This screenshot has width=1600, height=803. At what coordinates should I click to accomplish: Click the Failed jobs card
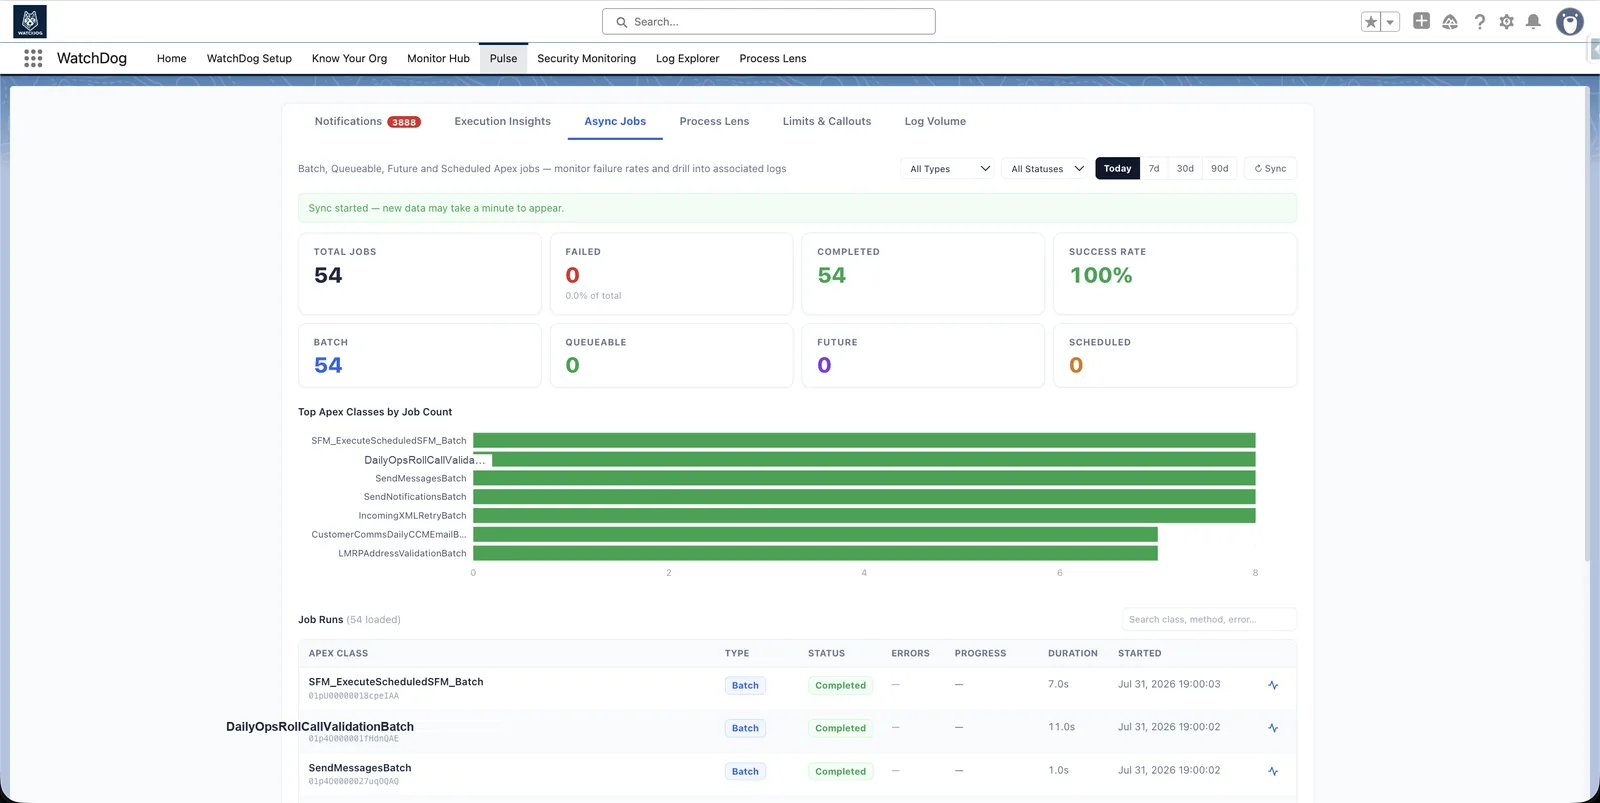tap(671, 274)
